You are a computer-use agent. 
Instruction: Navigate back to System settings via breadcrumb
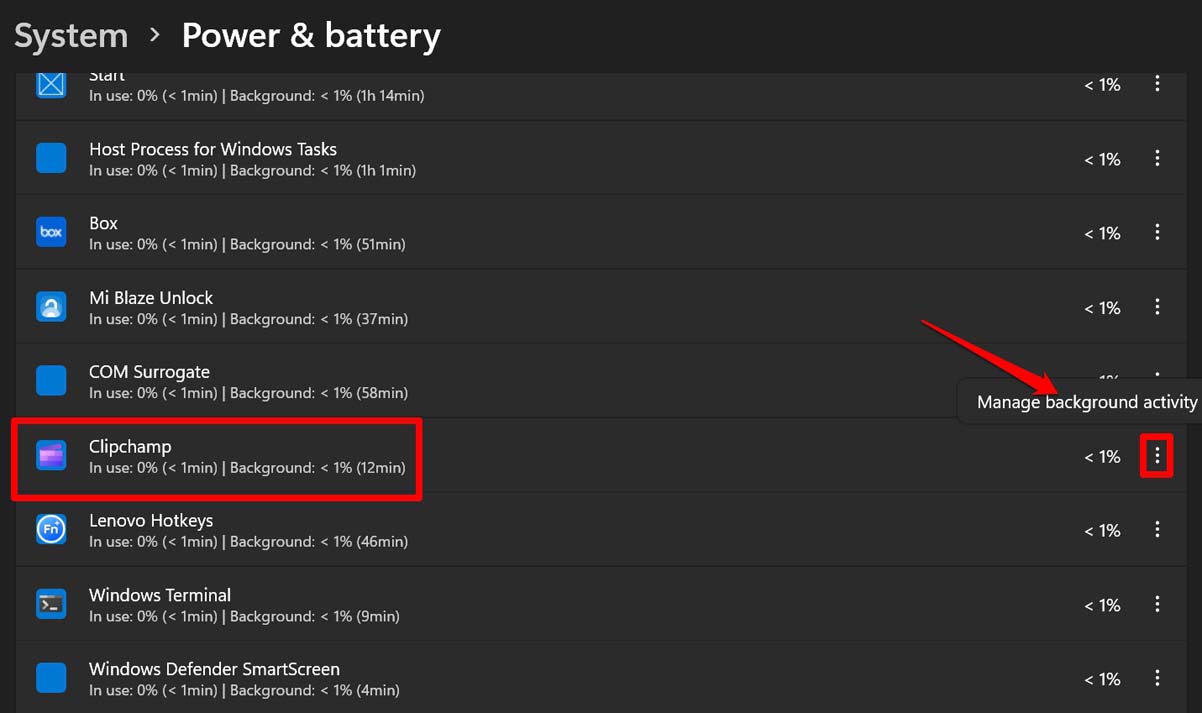[70, 35]
